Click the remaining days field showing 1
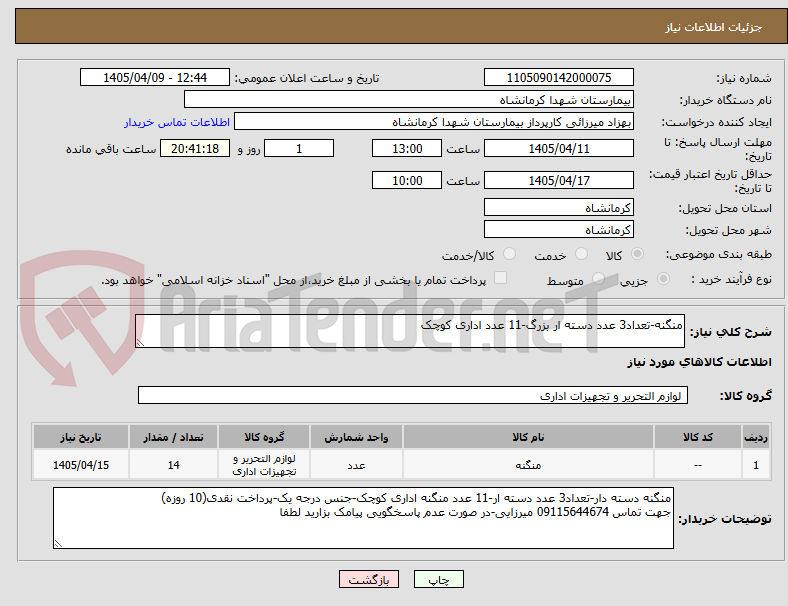Screen dimensions: 788x606 (x=299, y=148)
